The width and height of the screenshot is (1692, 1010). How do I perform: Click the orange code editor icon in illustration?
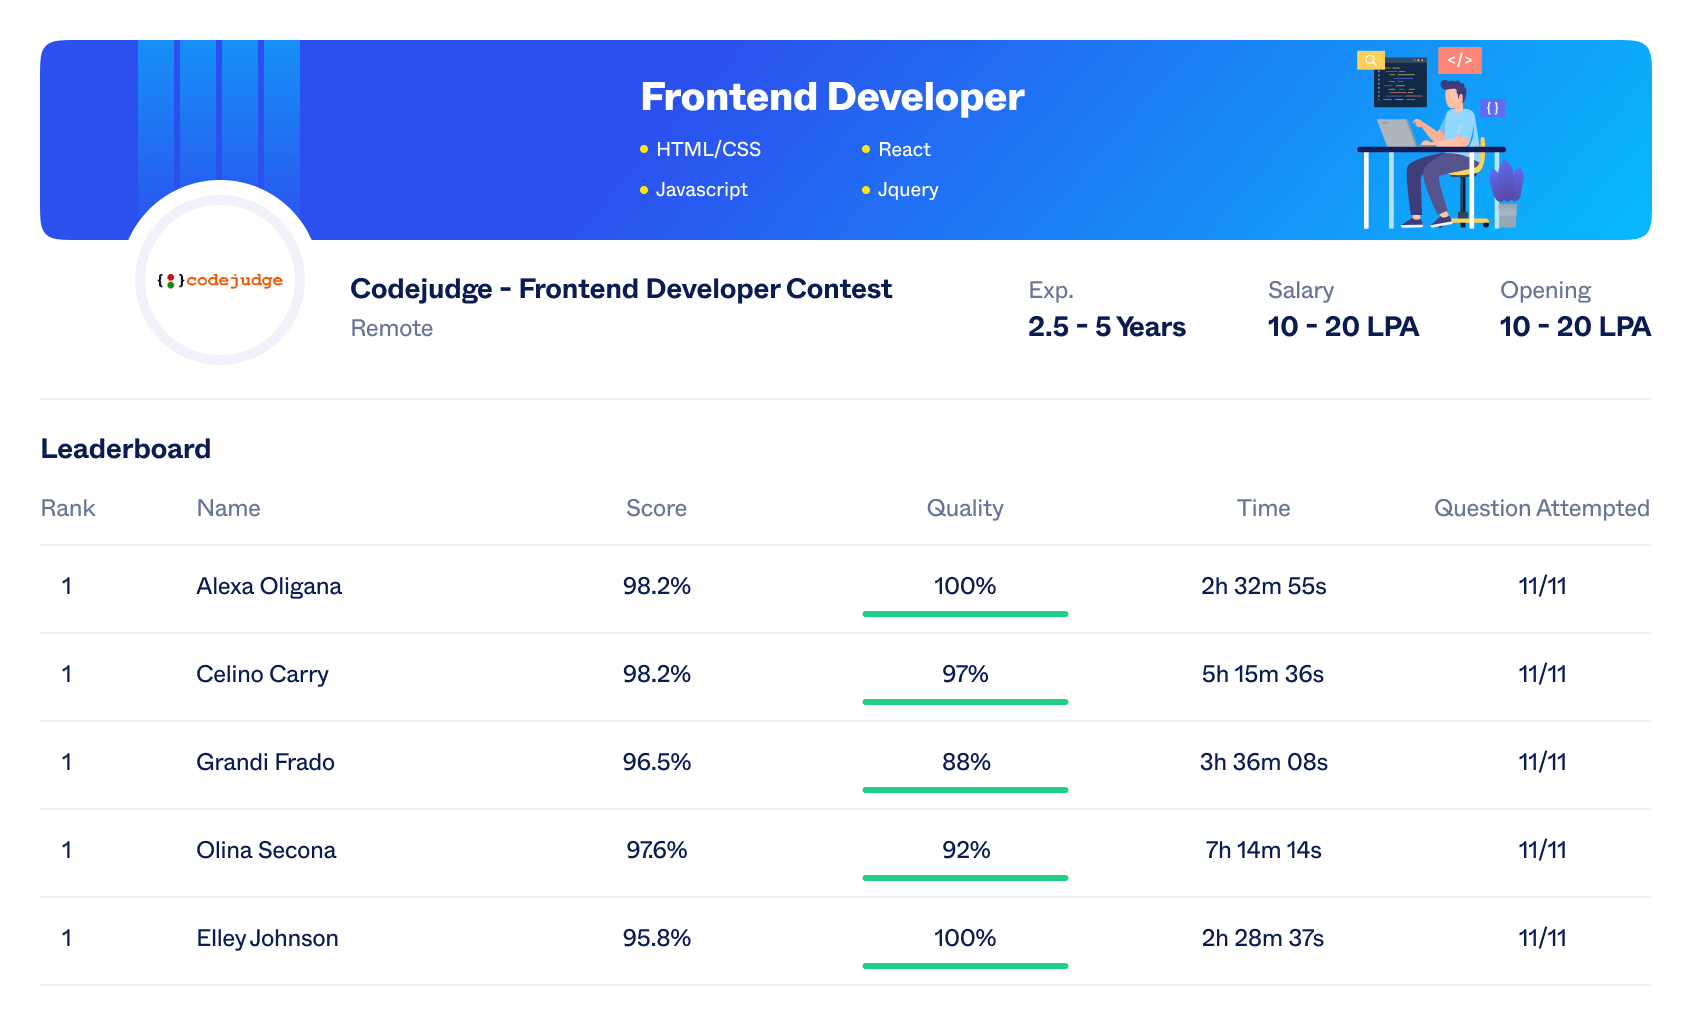[1459, 60]
